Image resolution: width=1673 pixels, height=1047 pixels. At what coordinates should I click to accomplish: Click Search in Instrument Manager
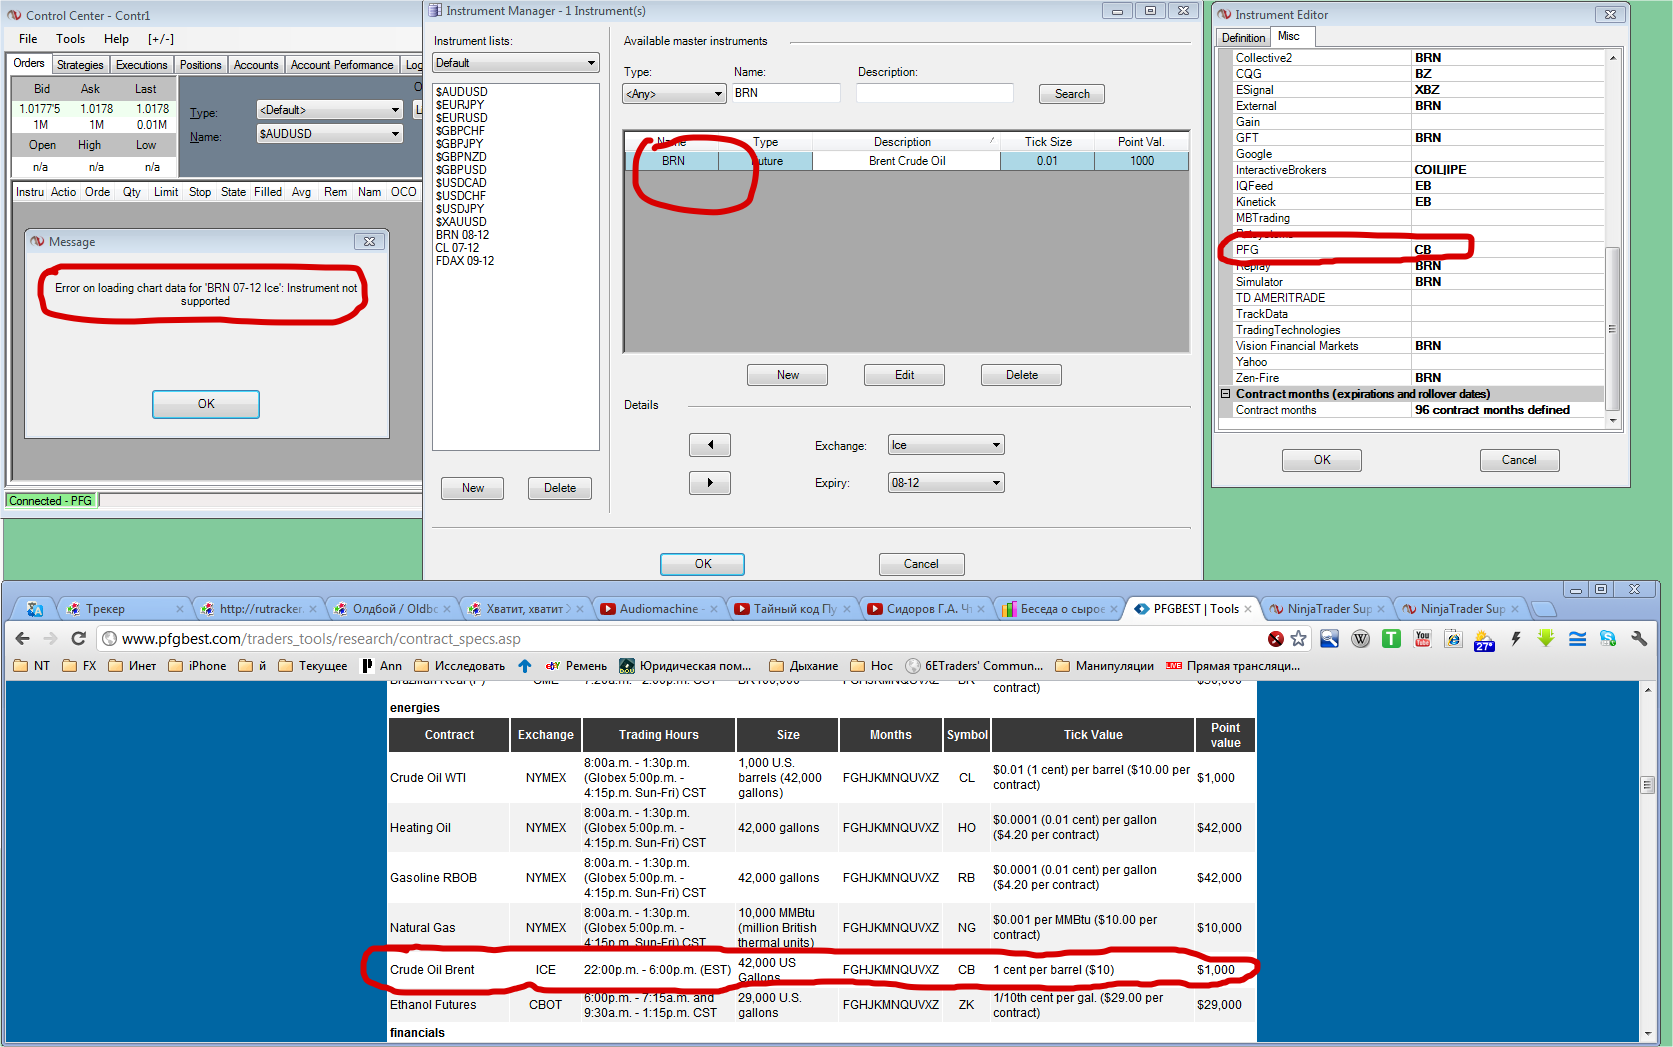[1072, 94]
